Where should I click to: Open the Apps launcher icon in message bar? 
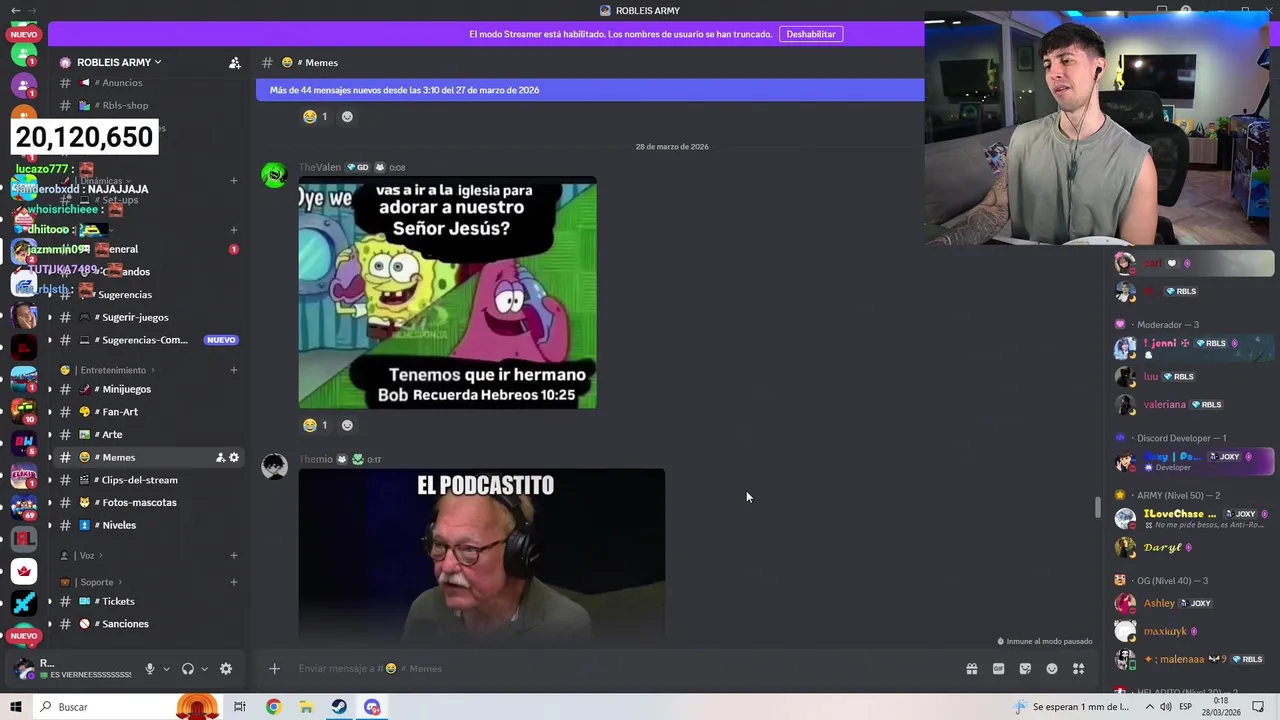coord(1079,669)
